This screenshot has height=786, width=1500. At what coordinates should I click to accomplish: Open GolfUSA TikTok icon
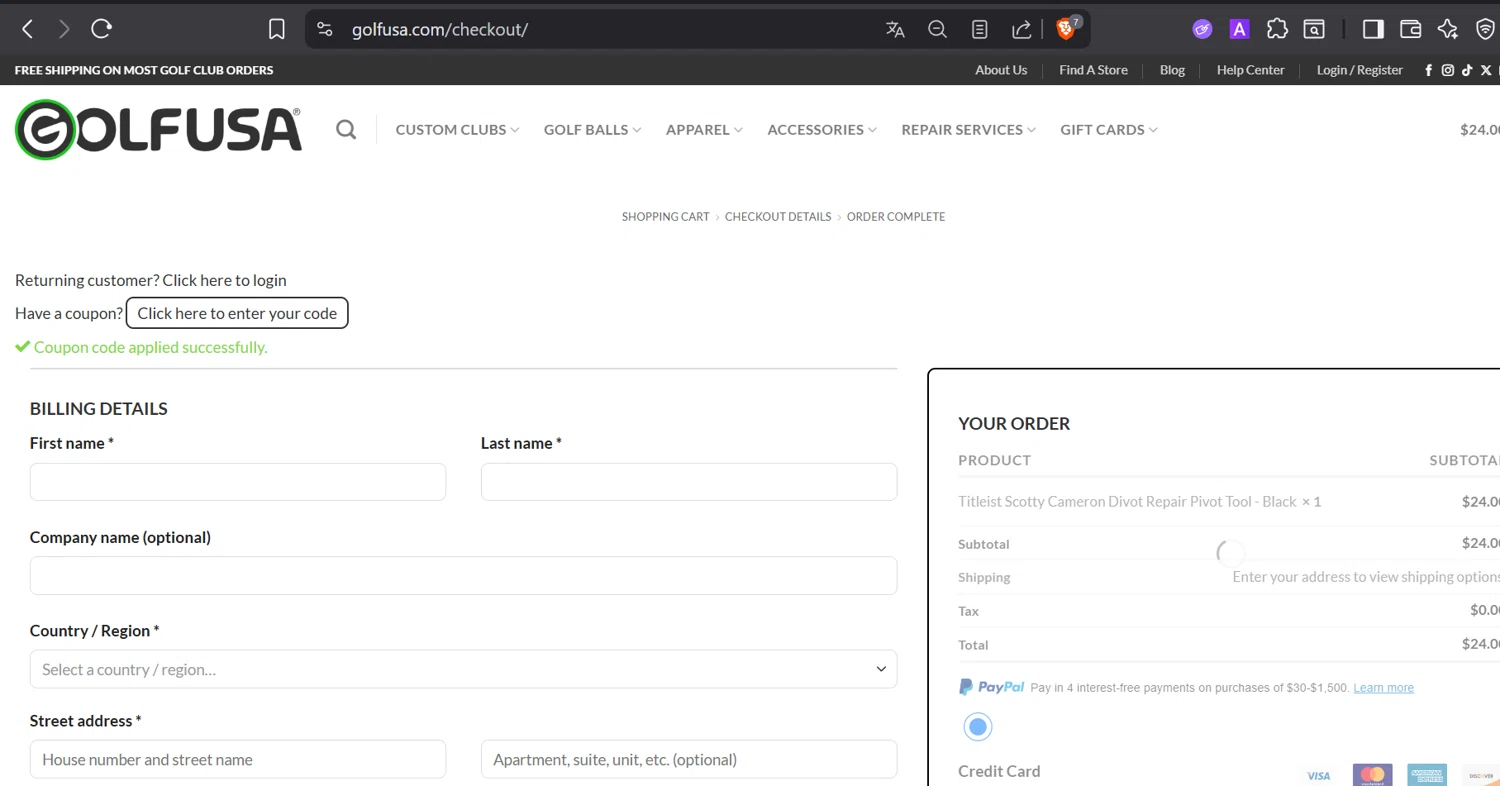click(x=1466, y=70)
